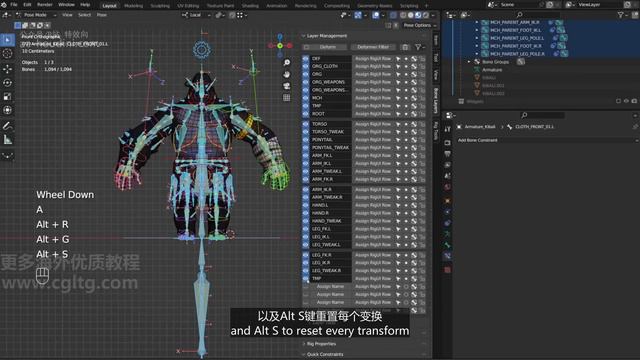
Task: Click the trash icon in Layer Management
Action: pyautogui.click(x=405, y=47)
